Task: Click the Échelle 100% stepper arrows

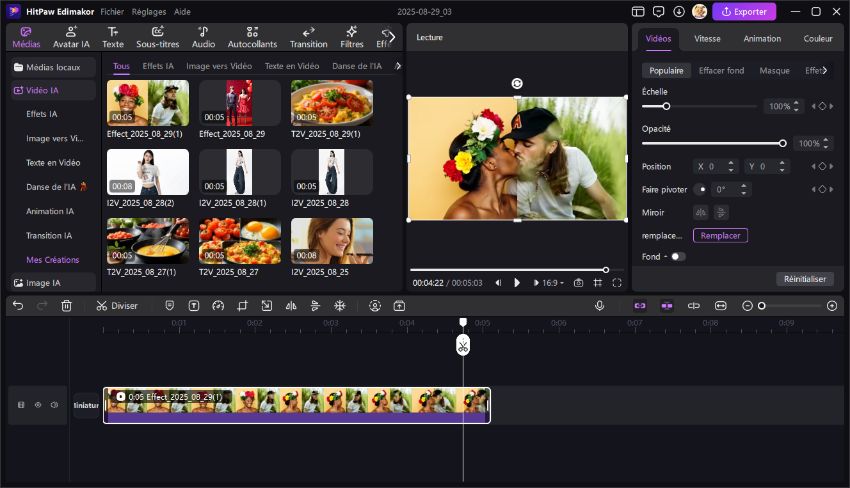Action: pyautogui.click(x=796, y=106)
